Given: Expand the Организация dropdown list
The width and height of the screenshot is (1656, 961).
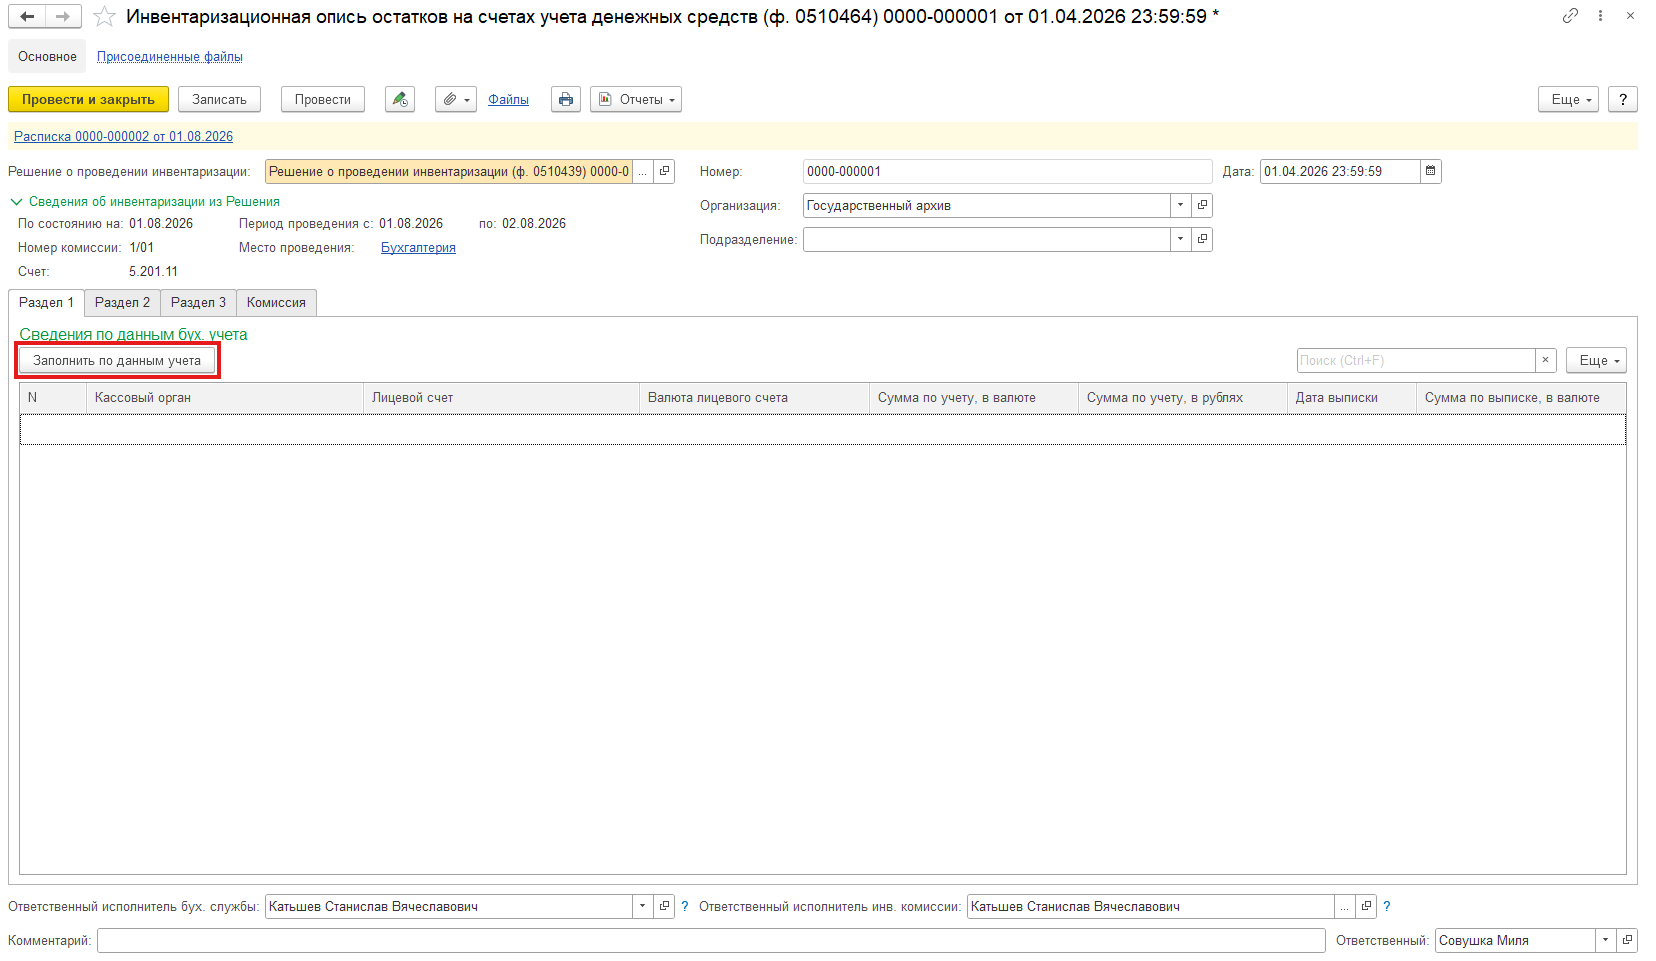Looking at the screenshot, I should (x=1181, y=205).
